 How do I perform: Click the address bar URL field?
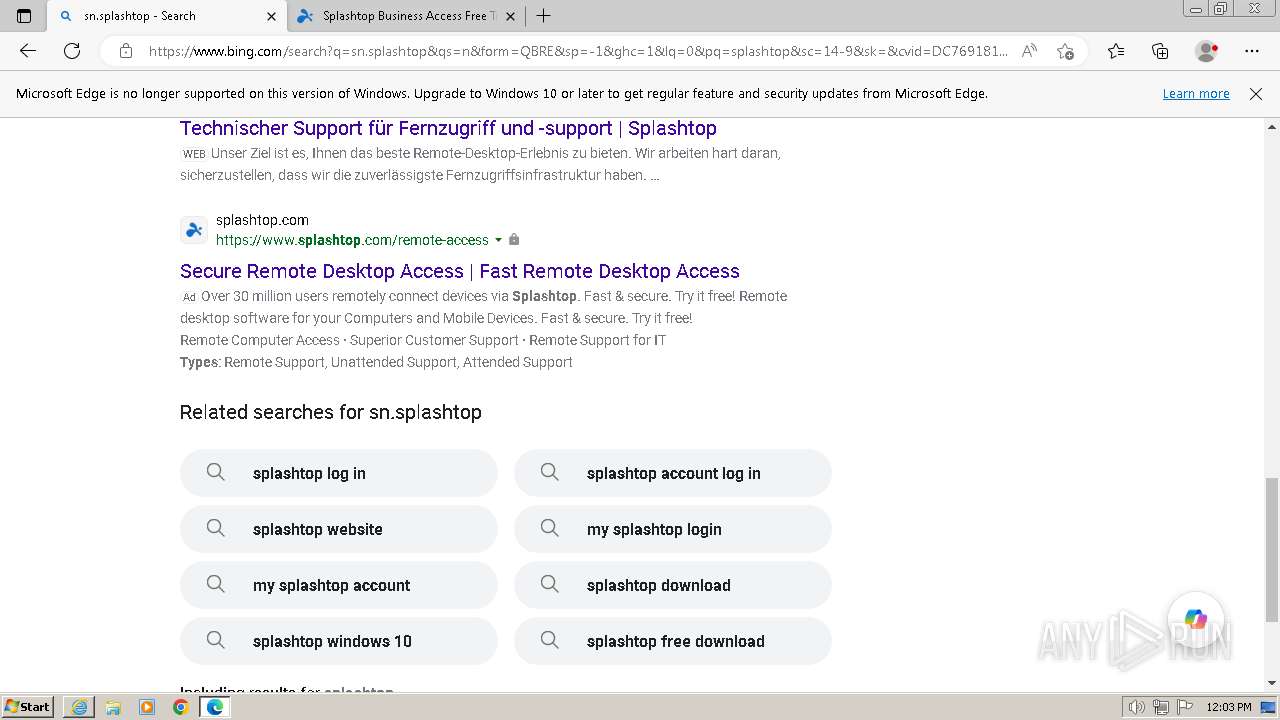(578, 51)
